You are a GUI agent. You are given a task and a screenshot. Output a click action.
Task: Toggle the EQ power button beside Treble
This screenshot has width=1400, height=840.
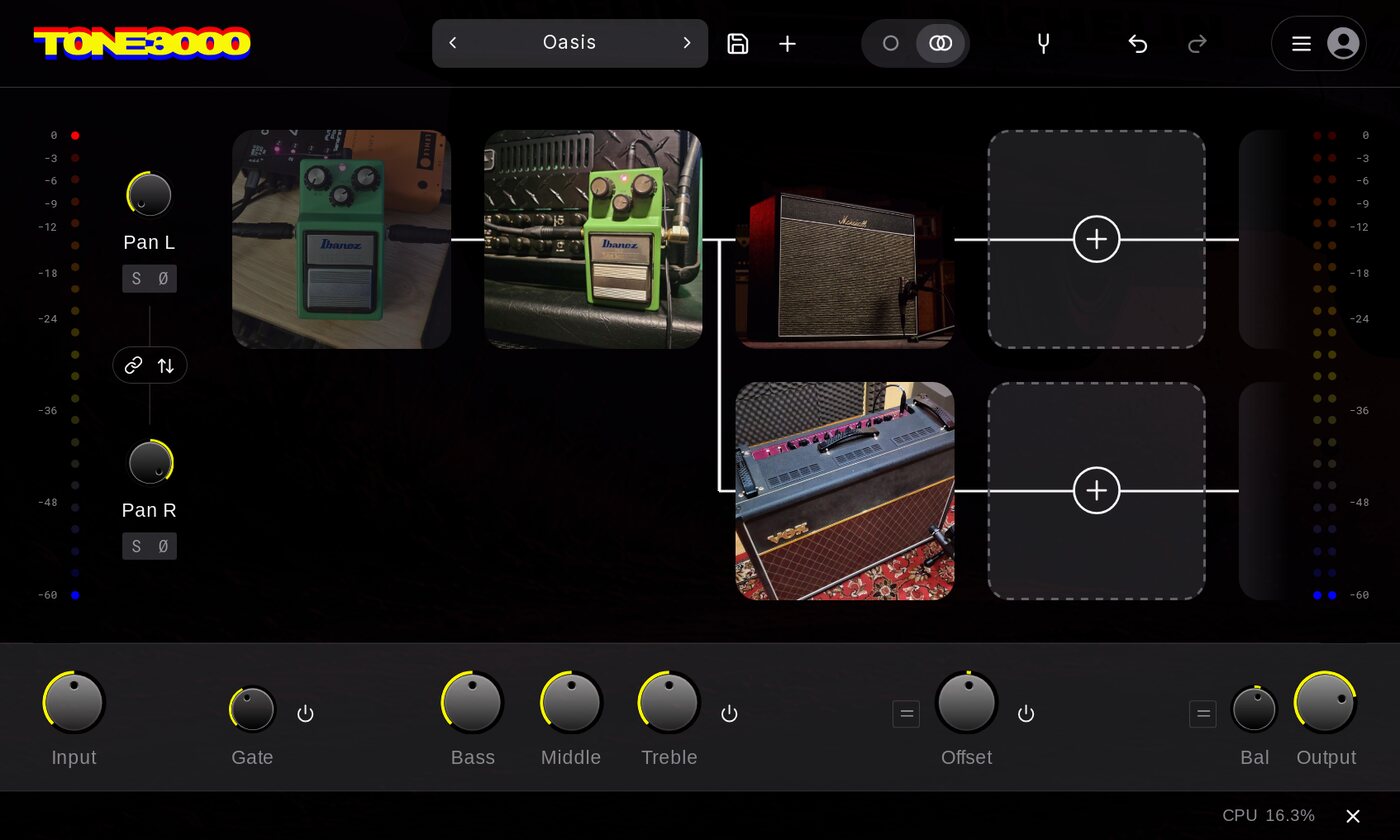730,713
